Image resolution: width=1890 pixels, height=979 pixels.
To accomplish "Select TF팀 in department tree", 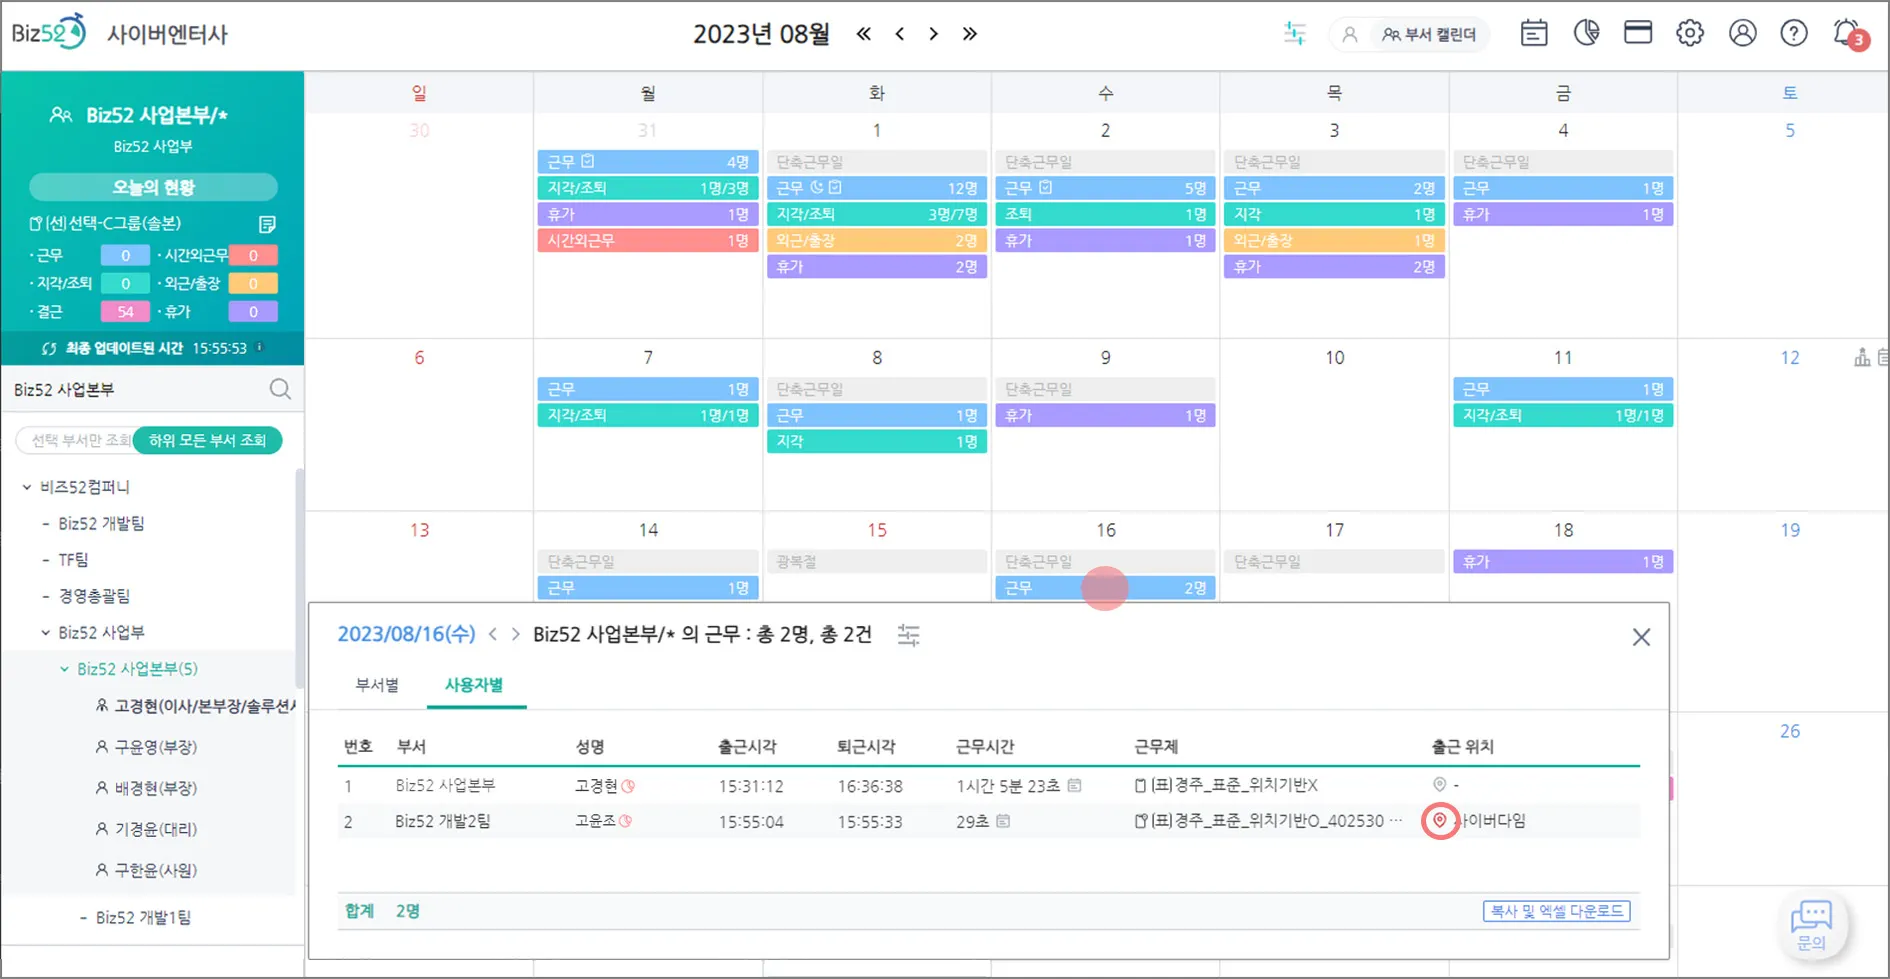I will 73,560.
